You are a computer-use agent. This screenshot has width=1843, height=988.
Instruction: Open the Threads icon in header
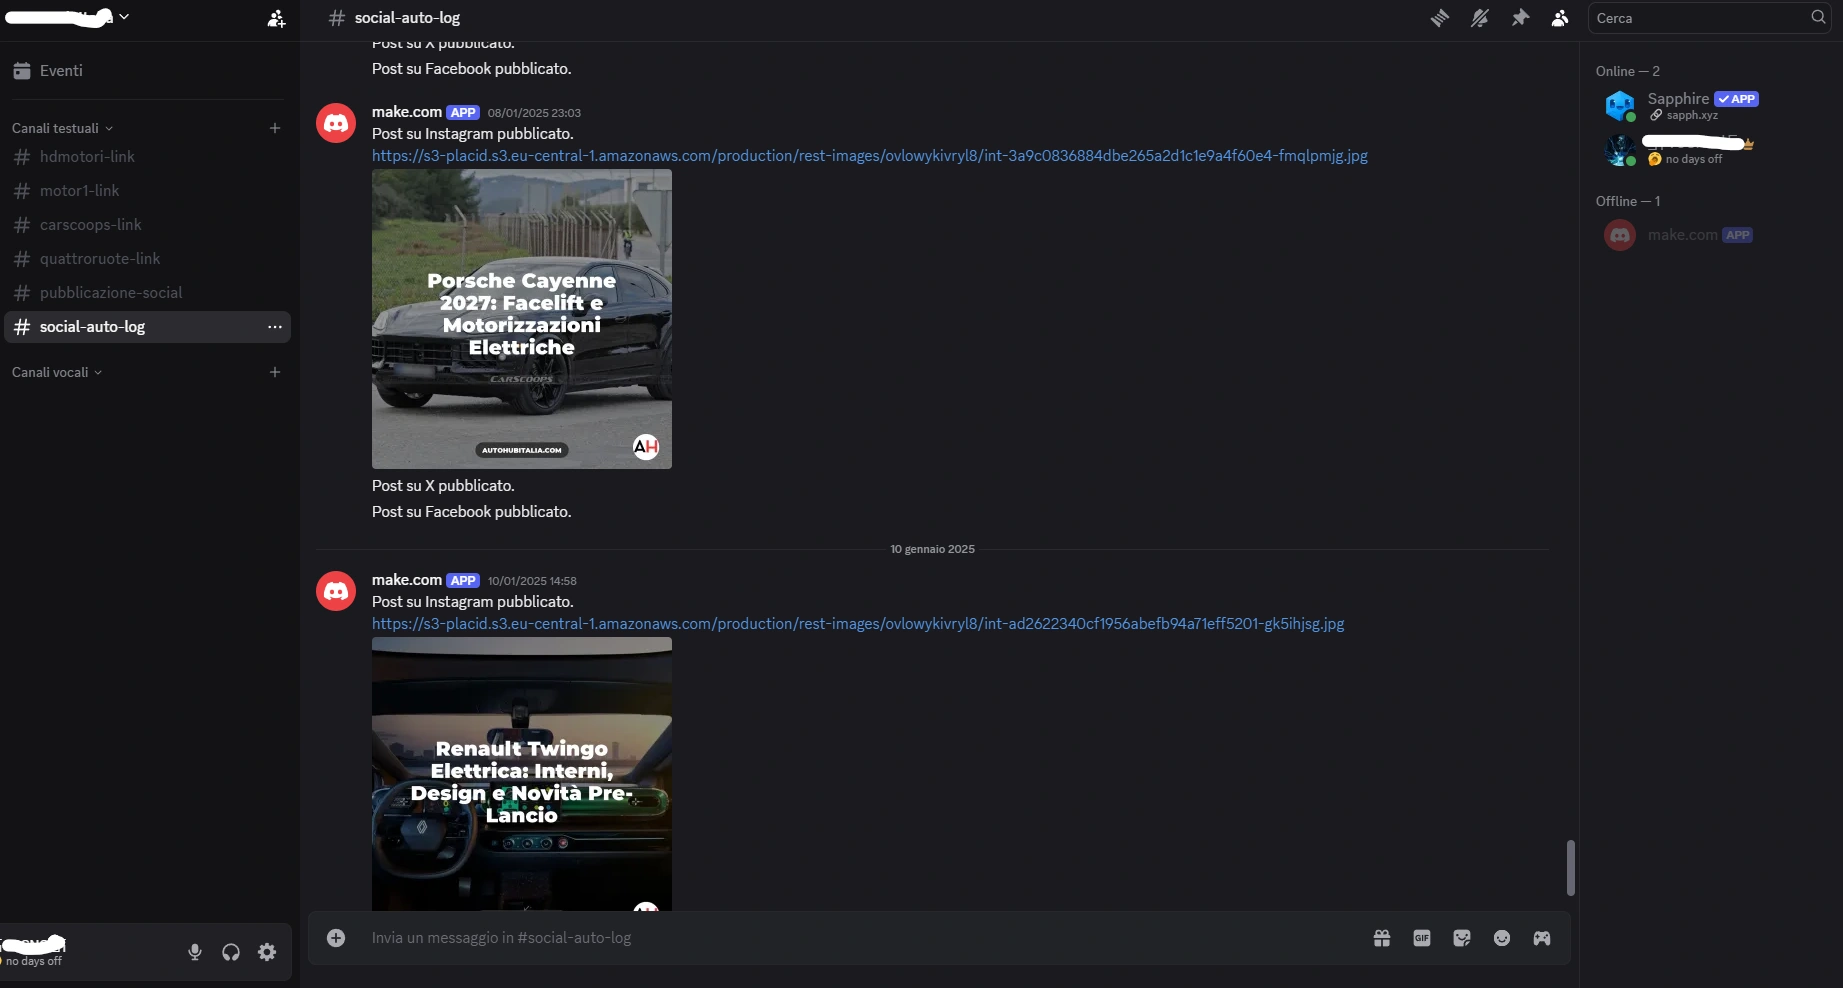coord(1440,18)
